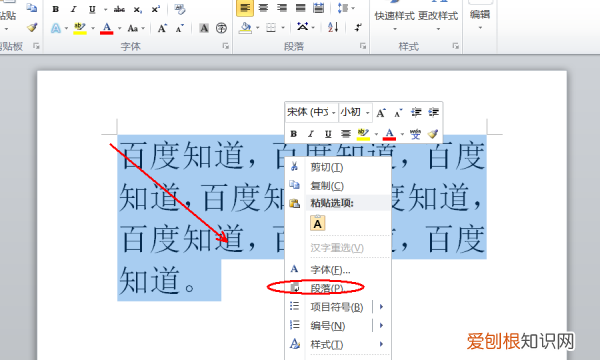The image size is (600, 360).
Task: Open the ribbon font color dropdown arrow
Action: pyautogui.click(x=119, y=28)
